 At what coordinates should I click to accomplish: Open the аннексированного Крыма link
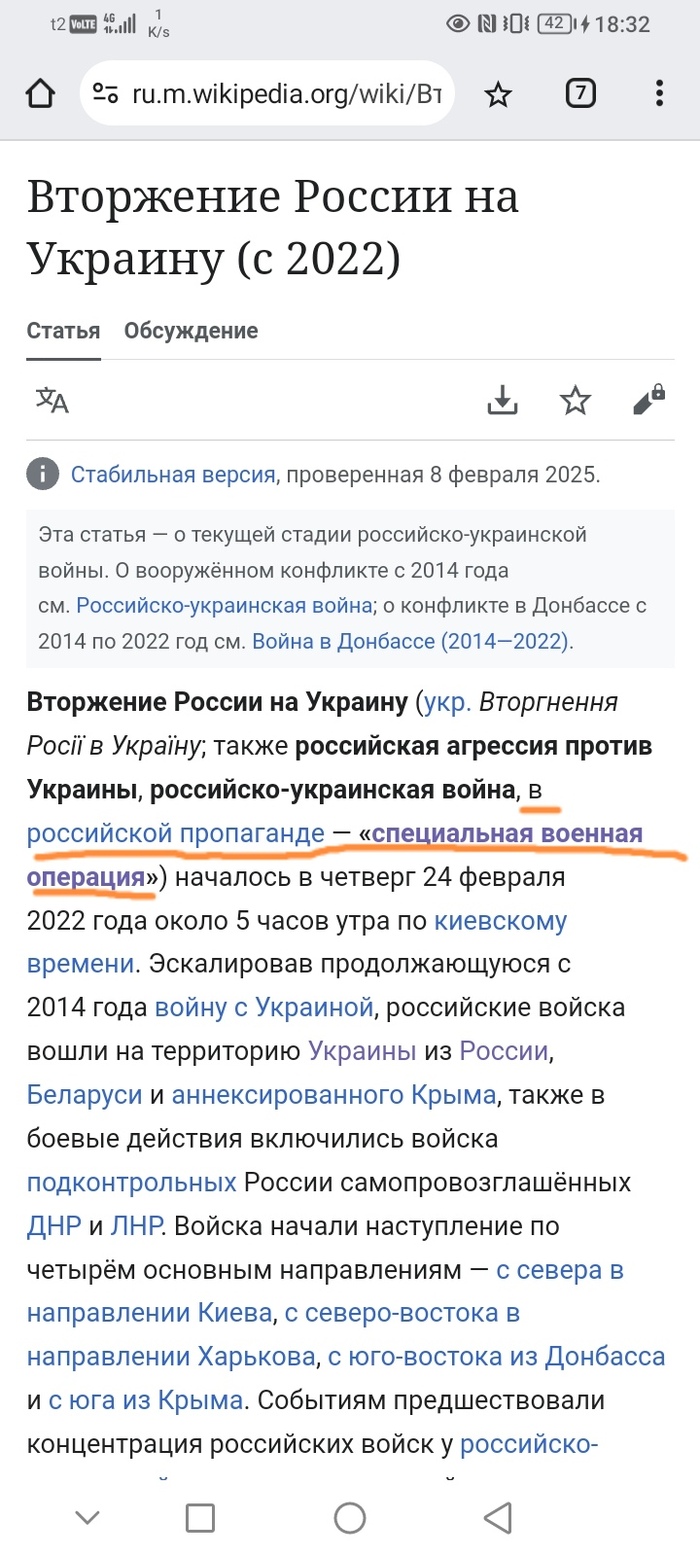click(x=333, y=1095)
